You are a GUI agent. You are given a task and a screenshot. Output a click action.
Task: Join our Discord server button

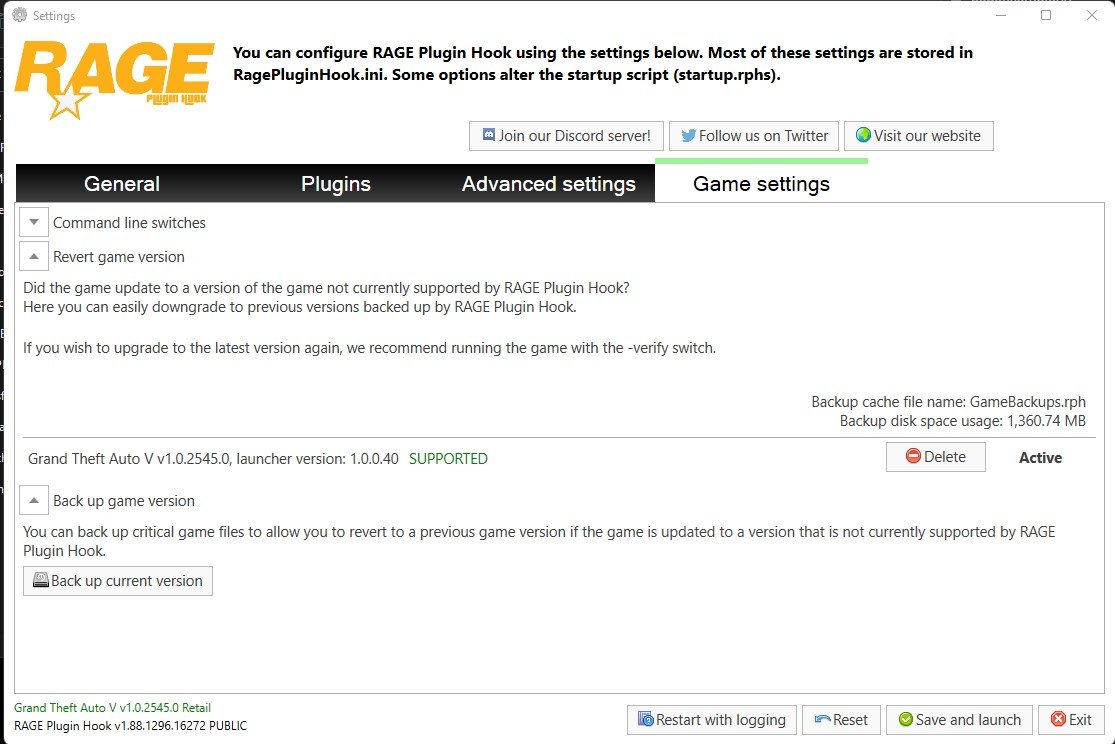click(566, 136)
